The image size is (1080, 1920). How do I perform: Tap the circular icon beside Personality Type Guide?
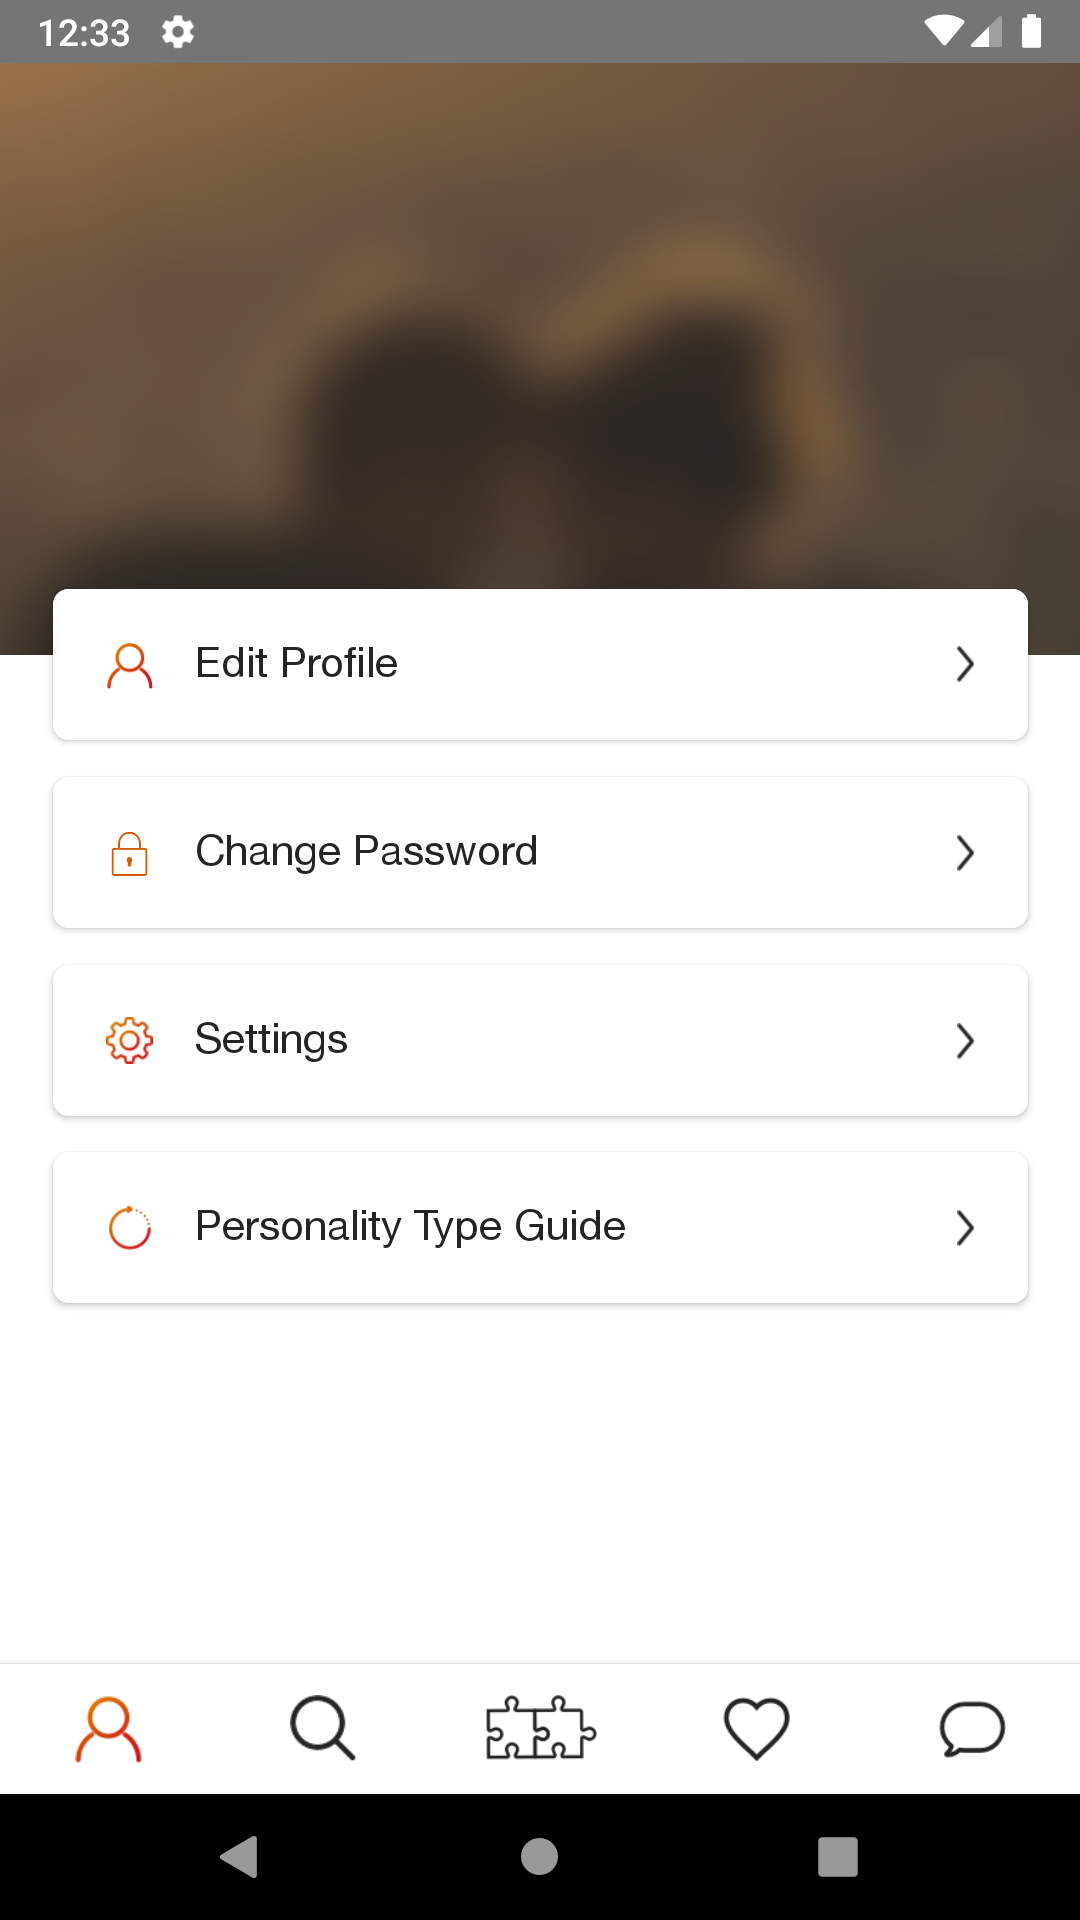click(130, 1228)
